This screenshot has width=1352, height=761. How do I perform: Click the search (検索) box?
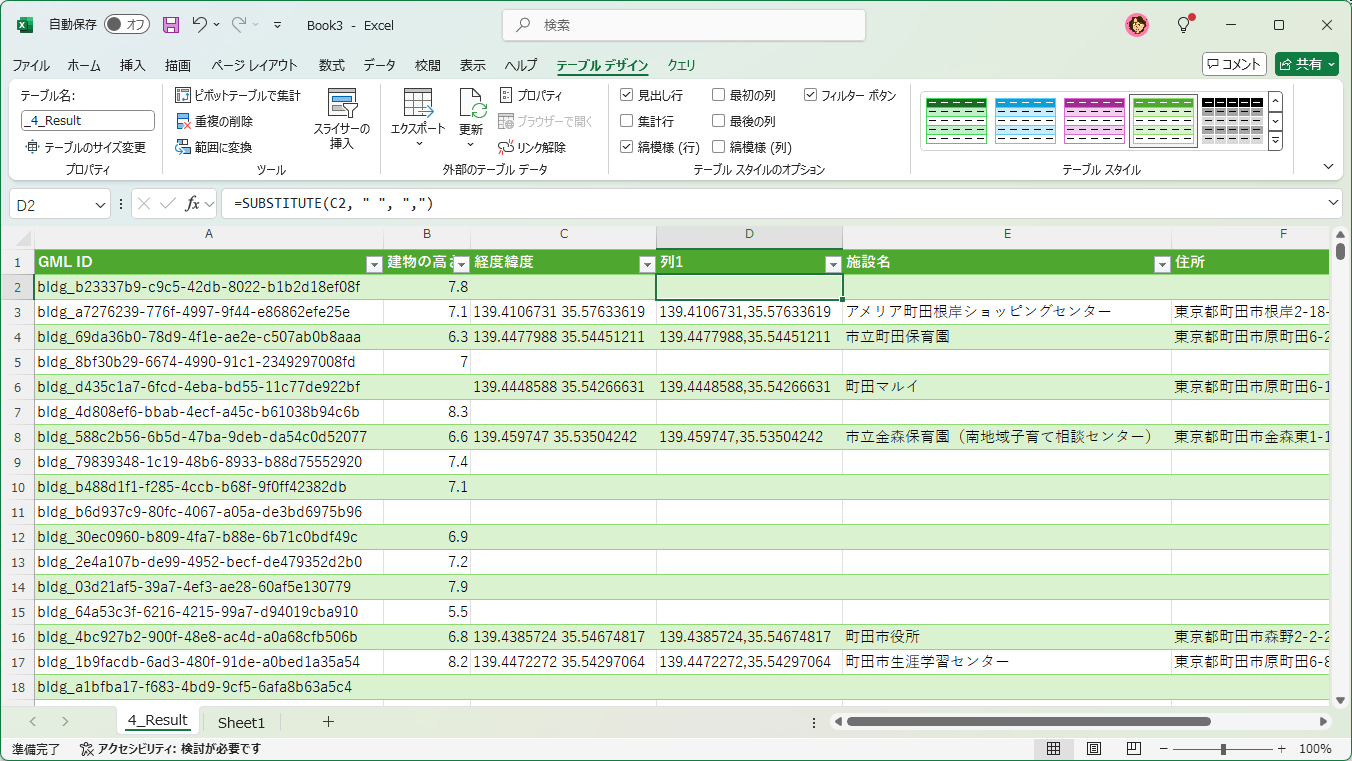(683, 25)
